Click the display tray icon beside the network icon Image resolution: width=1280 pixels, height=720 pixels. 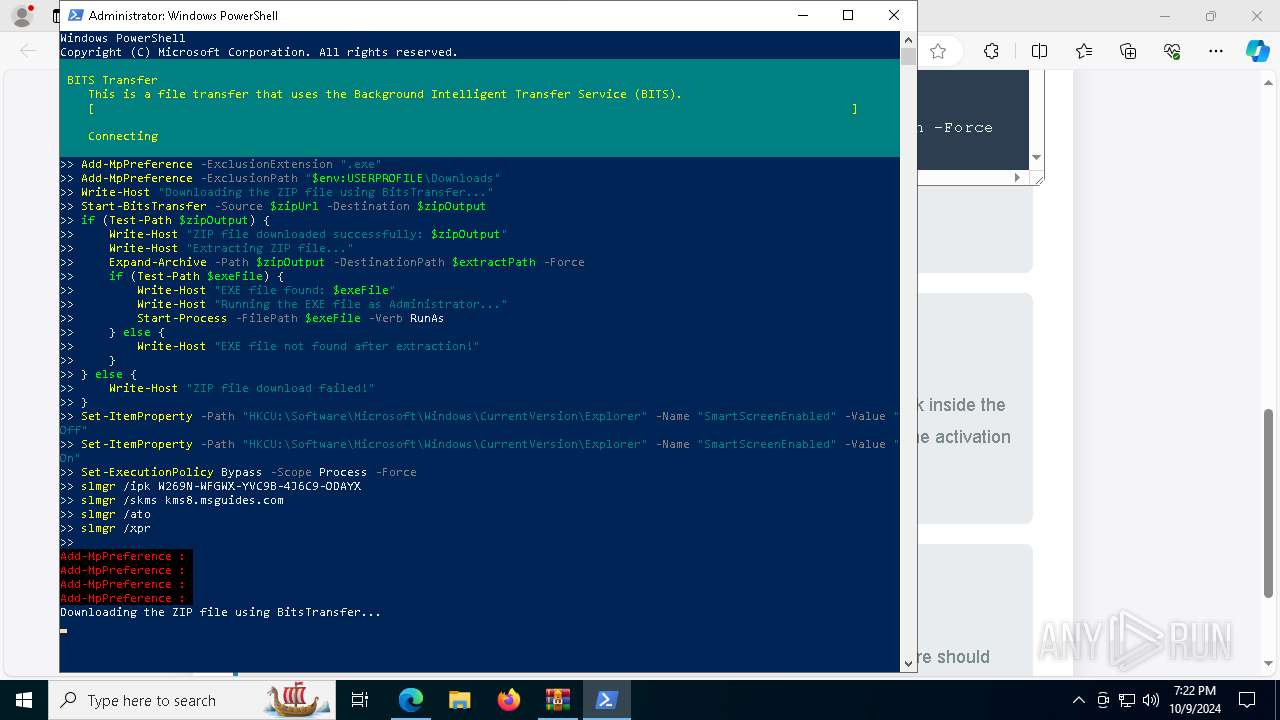[x=1103, y=700]
